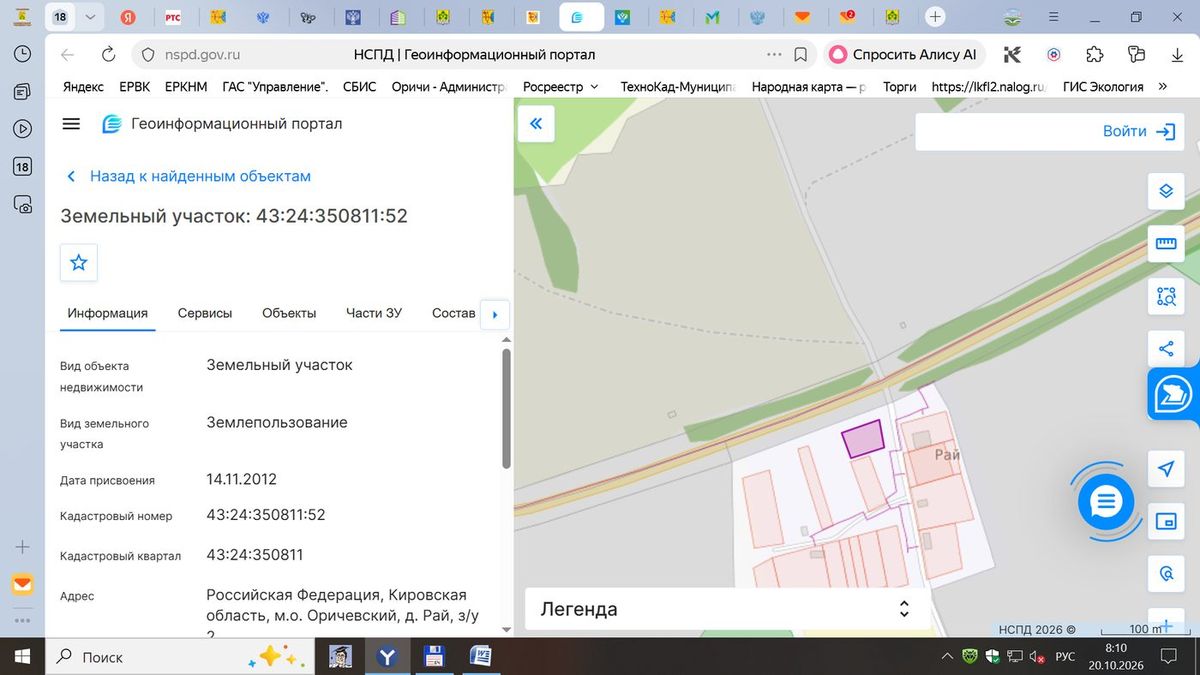1200x675 pixels.
Task: Open the browser extensions puzzle icon
Action: [x=1095, y=55]
